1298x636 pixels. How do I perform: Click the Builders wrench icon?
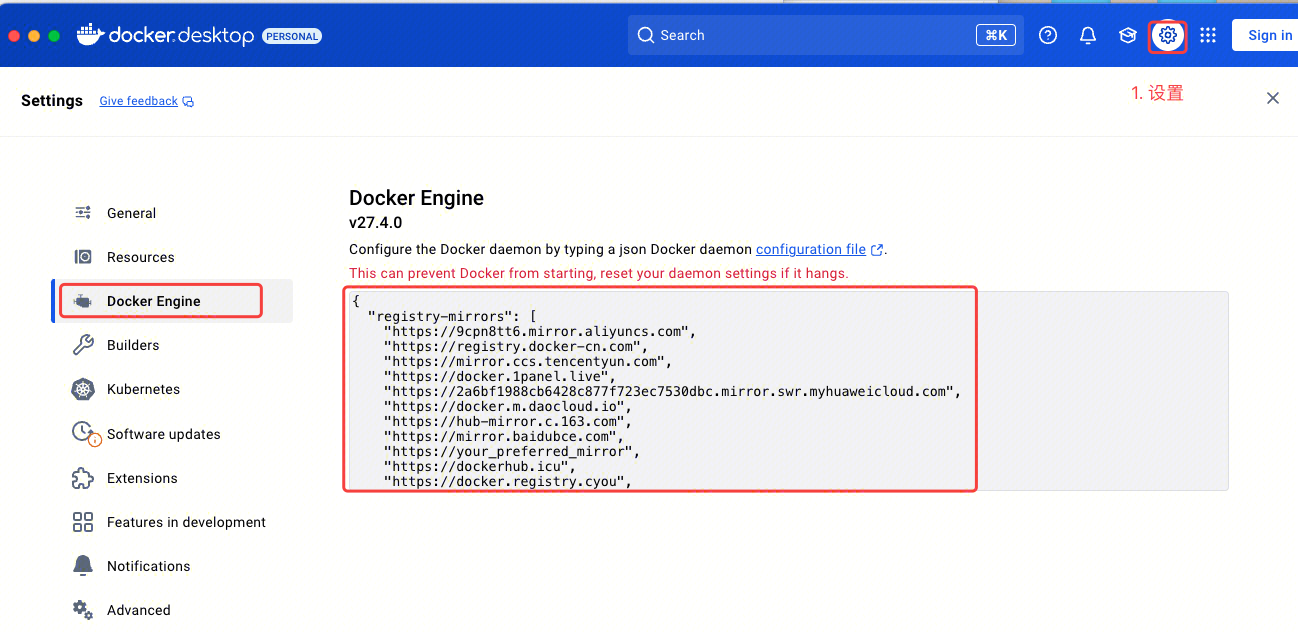tap(83, 345)
